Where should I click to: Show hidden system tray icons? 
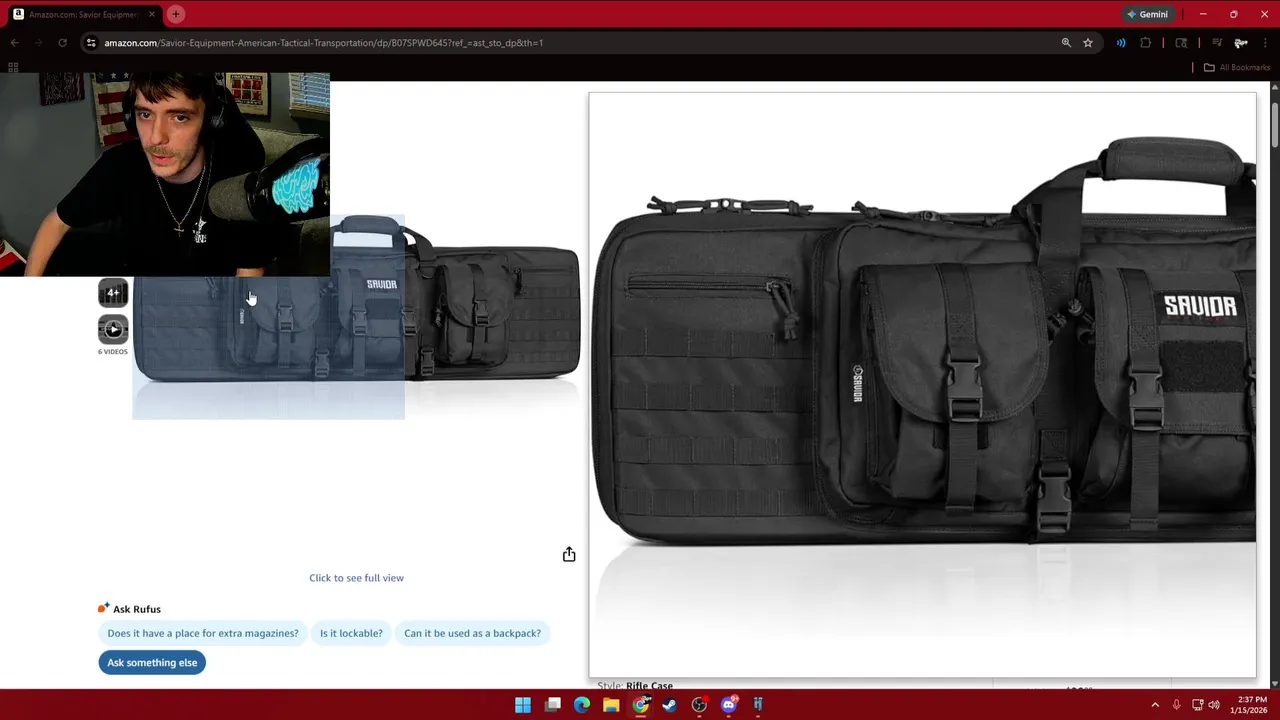pos(1155,705)
